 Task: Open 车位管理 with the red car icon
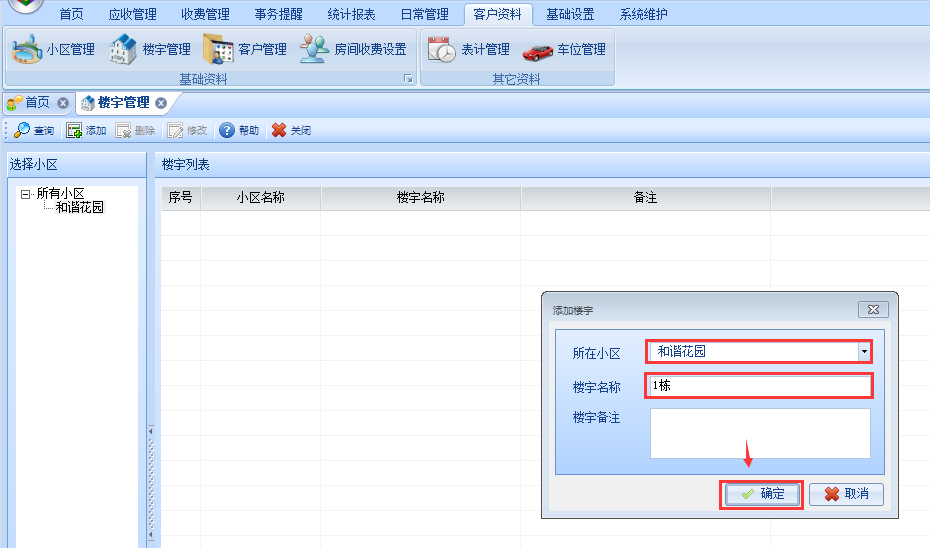click(x=564, y=49)
